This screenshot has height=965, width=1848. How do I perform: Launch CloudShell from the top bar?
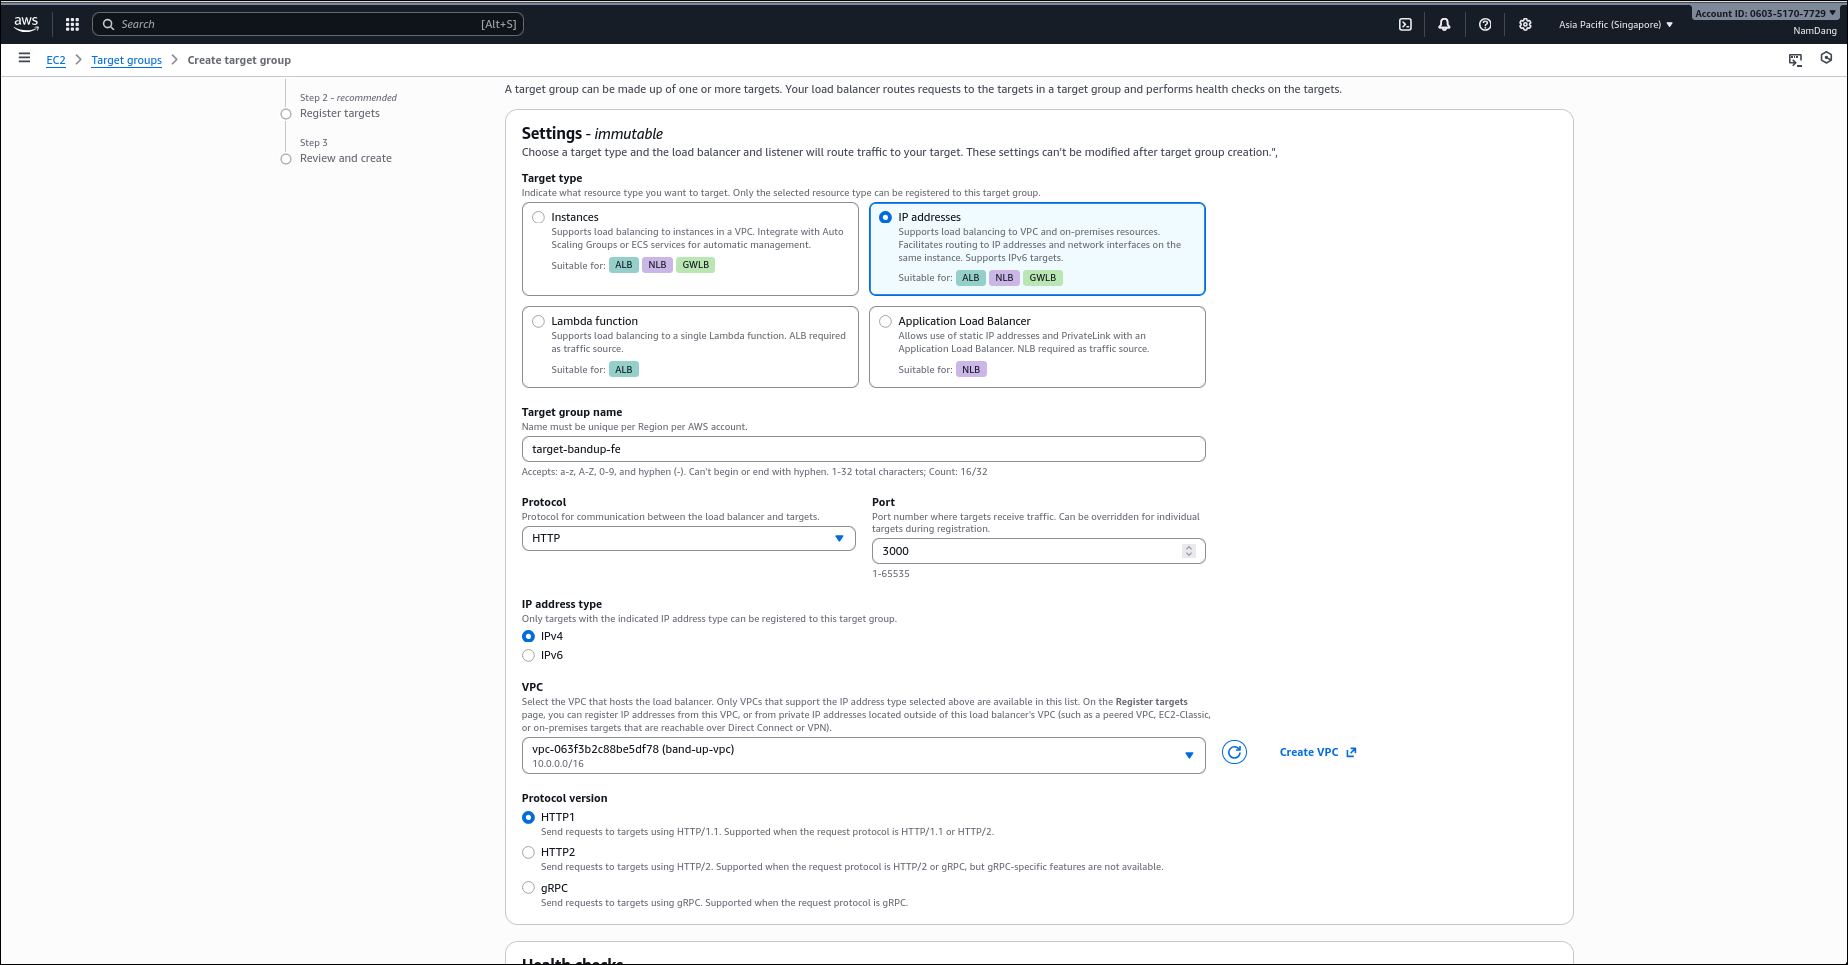[1405, 24]
